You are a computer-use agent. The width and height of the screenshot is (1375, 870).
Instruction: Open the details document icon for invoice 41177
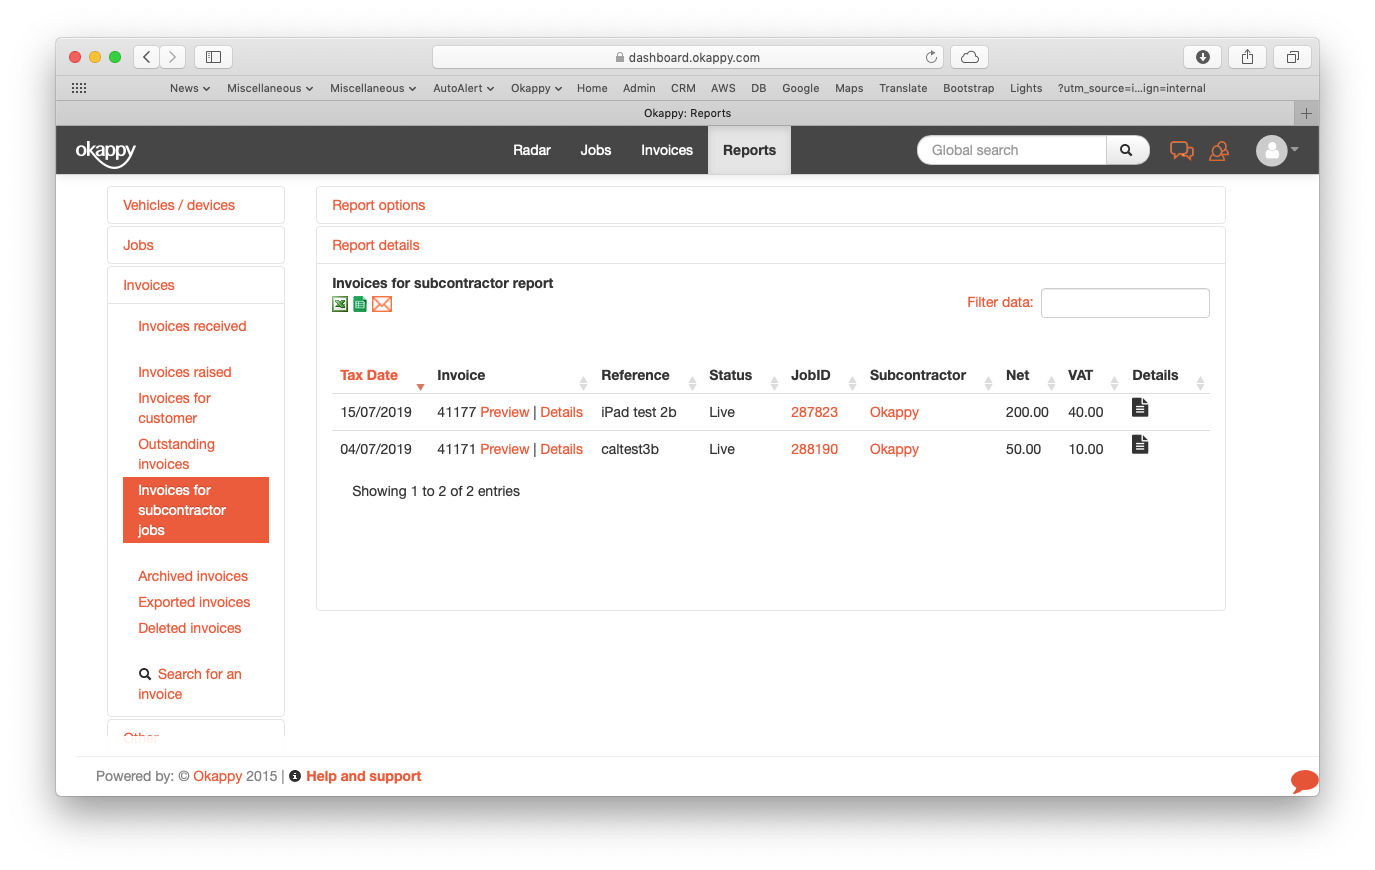[x=1140, y=407]
